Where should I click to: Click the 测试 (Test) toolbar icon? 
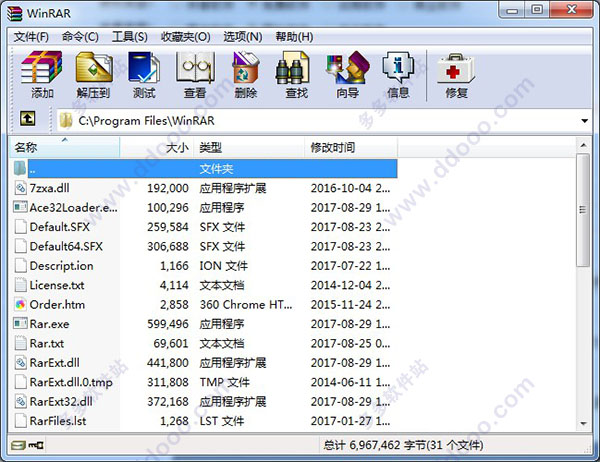tap(144, 67)
